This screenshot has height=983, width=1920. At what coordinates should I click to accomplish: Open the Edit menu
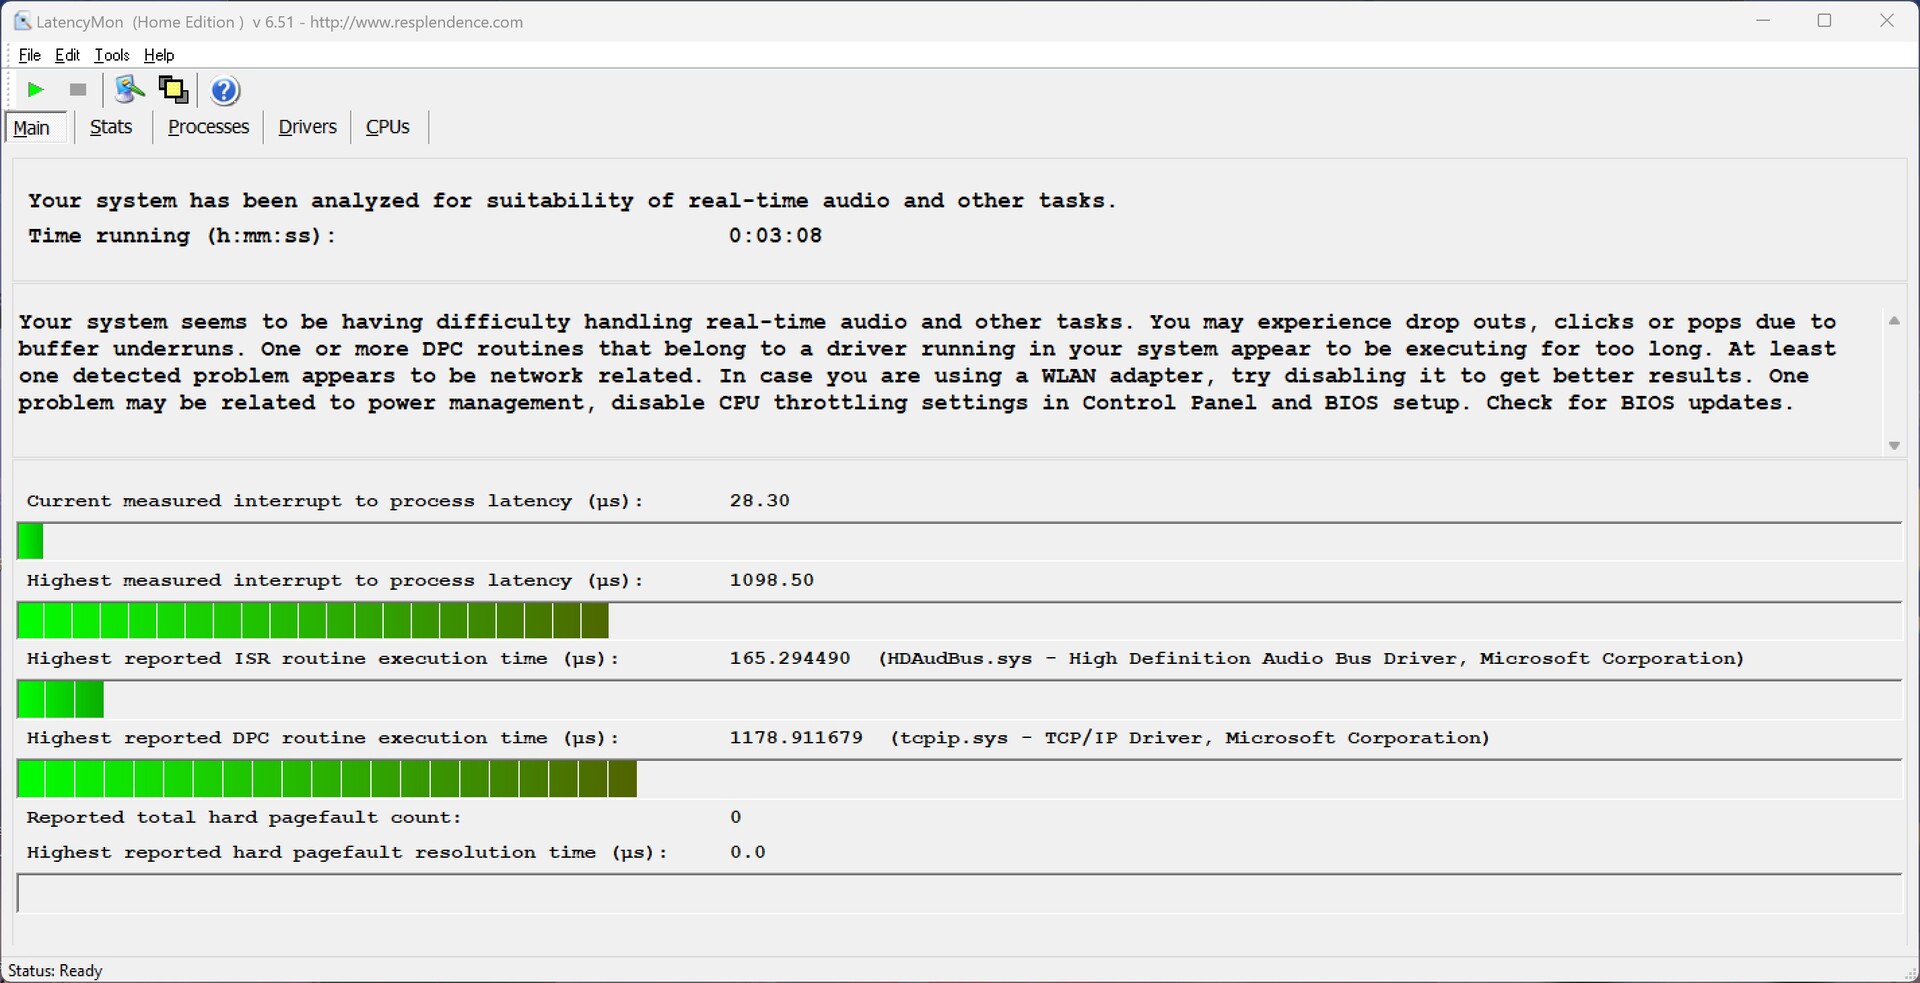tap(67, 55)
